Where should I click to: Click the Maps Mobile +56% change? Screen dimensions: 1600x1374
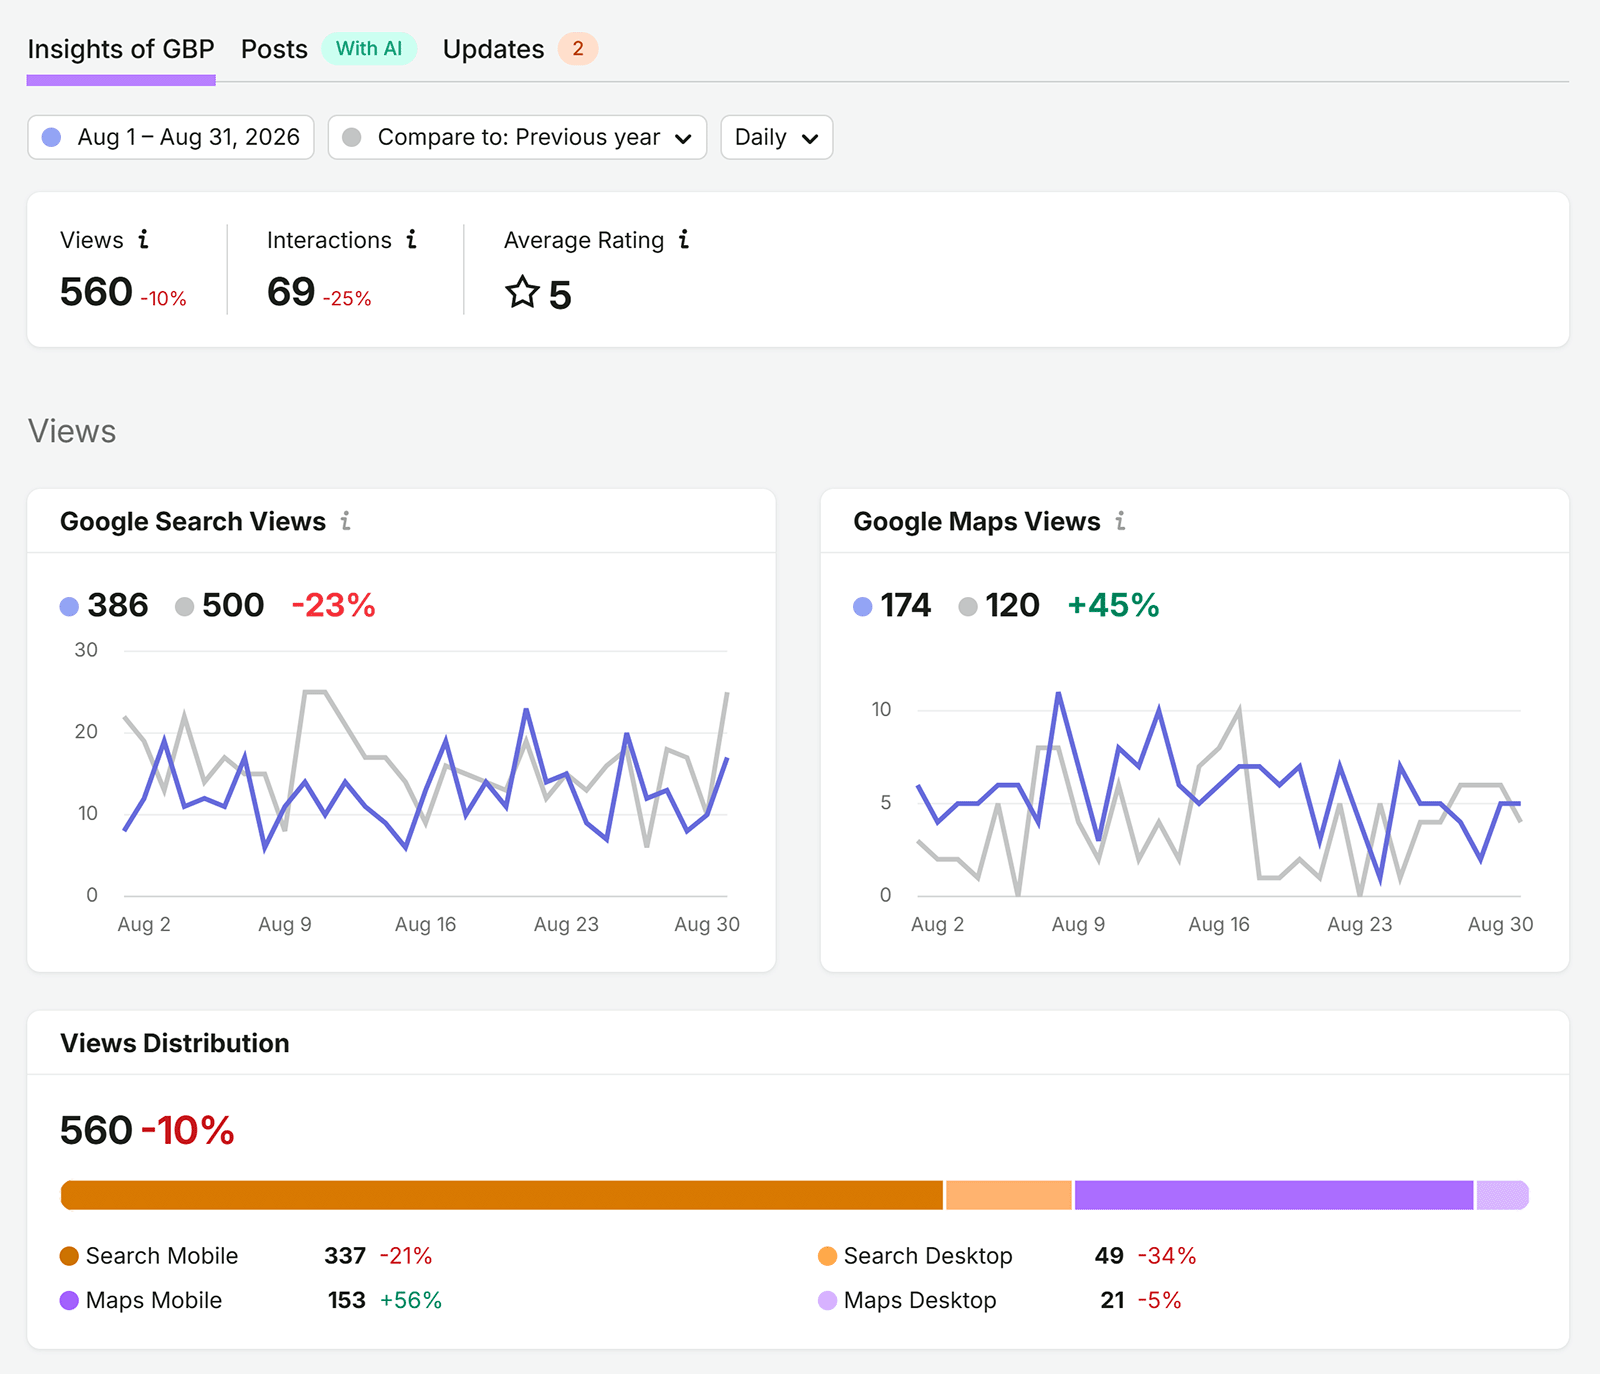411,1301
